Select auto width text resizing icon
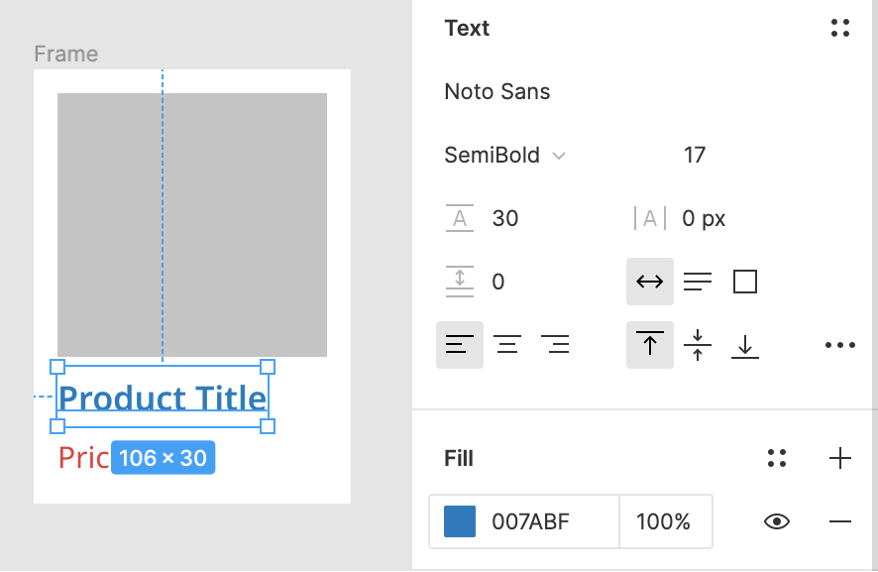This screenshot has width=878, height=572. coord(650,282)
